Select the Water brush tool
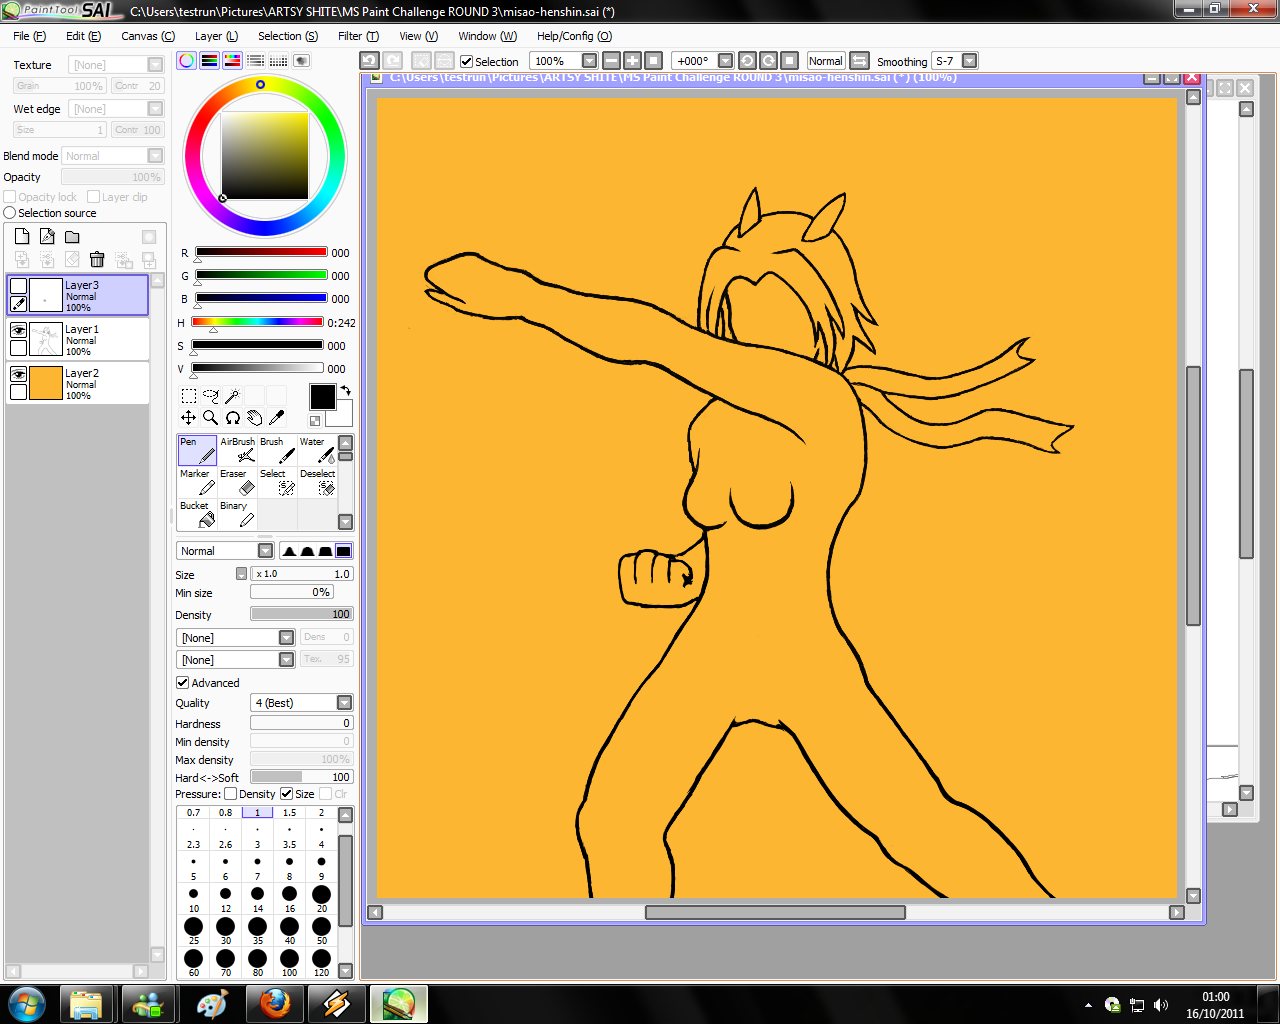 click(x=317, y=450)
